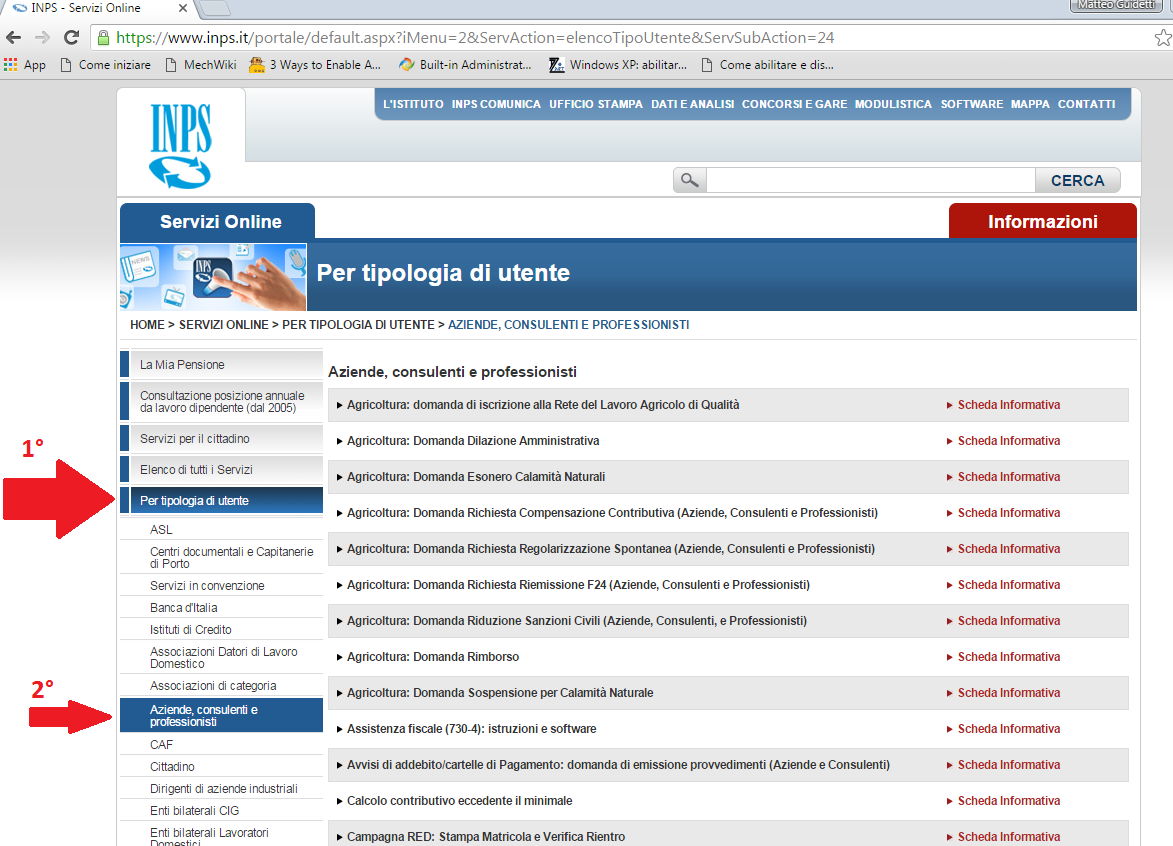Click the INPS logo
This screenshot has height=846, width=1173.
coord(181,143)
